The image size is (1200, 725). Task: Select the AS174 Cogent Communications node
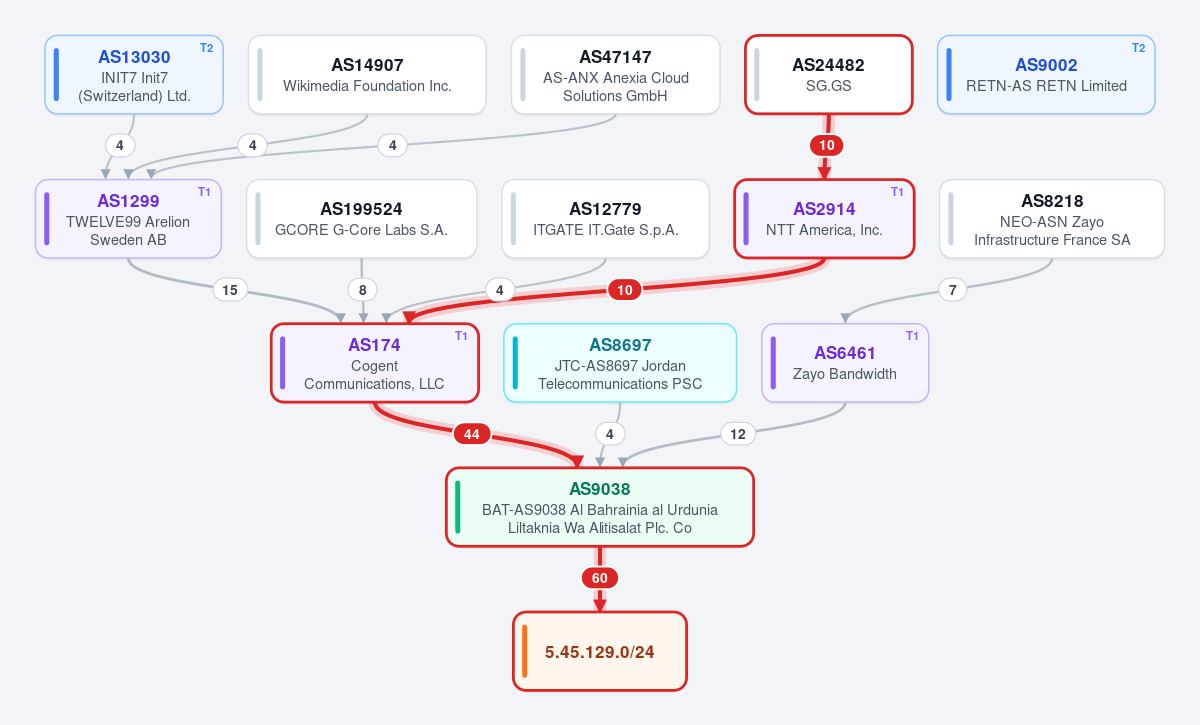pos(375,363)
